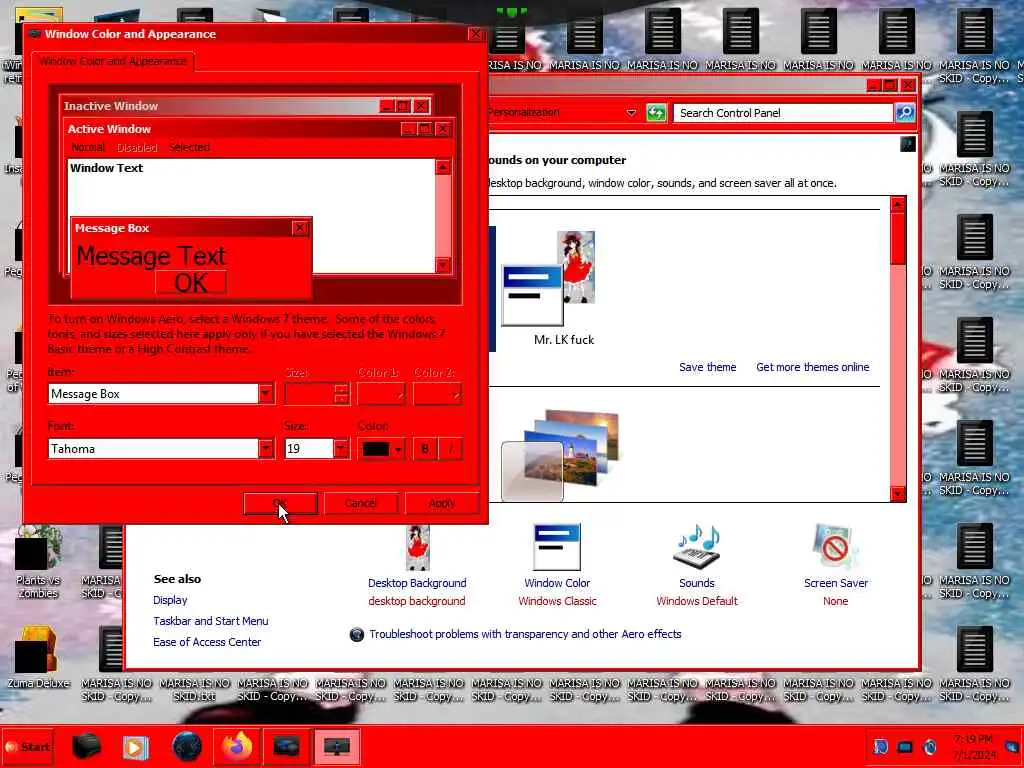The image size is (1024, 768).
Task: Open the media player taskbar icon
Action: coord(136,746)
